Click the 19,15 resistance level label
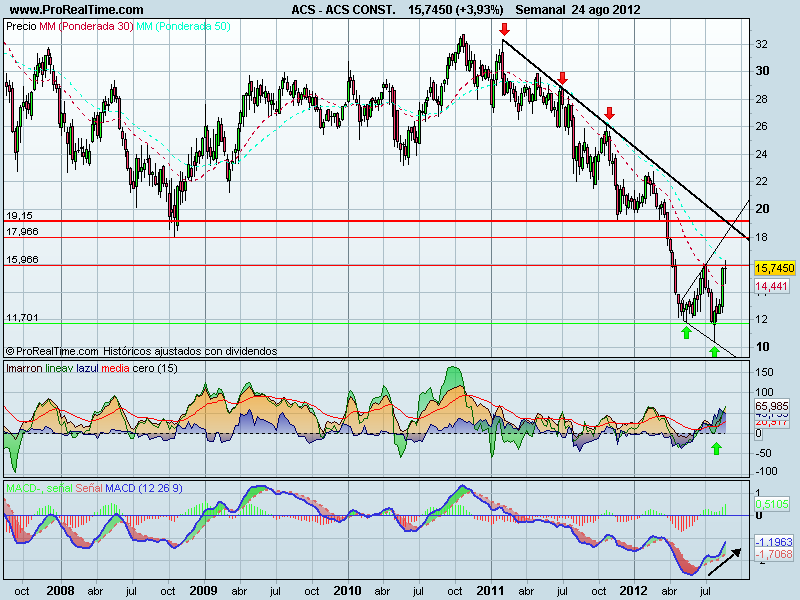The width and height of the screenshot is (800, 600). (x=19, y=216)
